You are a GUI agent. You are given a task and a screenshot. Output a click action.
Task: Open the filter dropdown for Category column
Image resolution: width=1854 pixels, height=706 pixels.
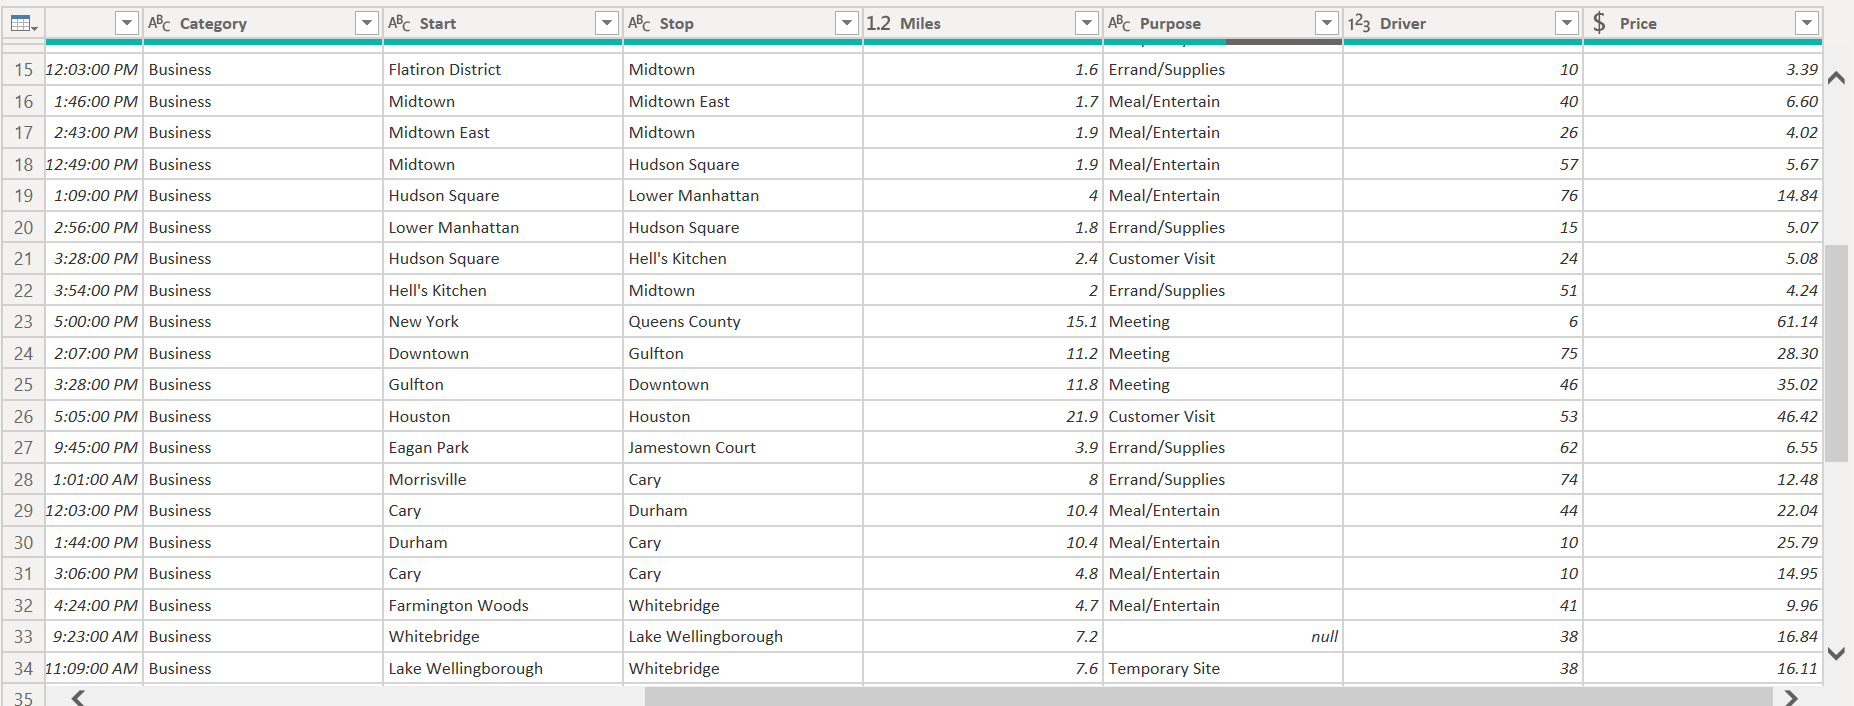(367, 23)
